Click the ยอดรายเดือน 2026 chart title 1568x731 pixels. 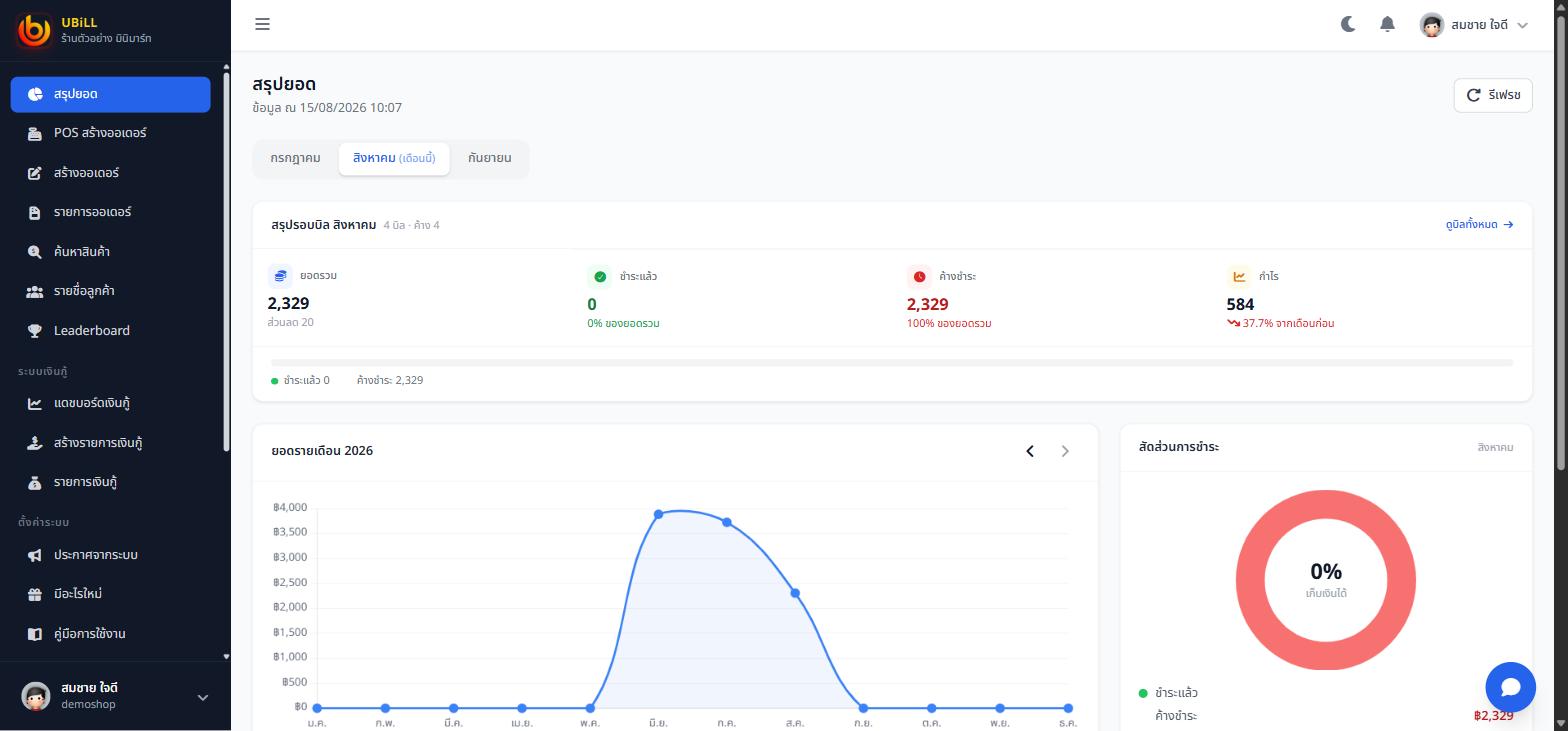(322, 451)
